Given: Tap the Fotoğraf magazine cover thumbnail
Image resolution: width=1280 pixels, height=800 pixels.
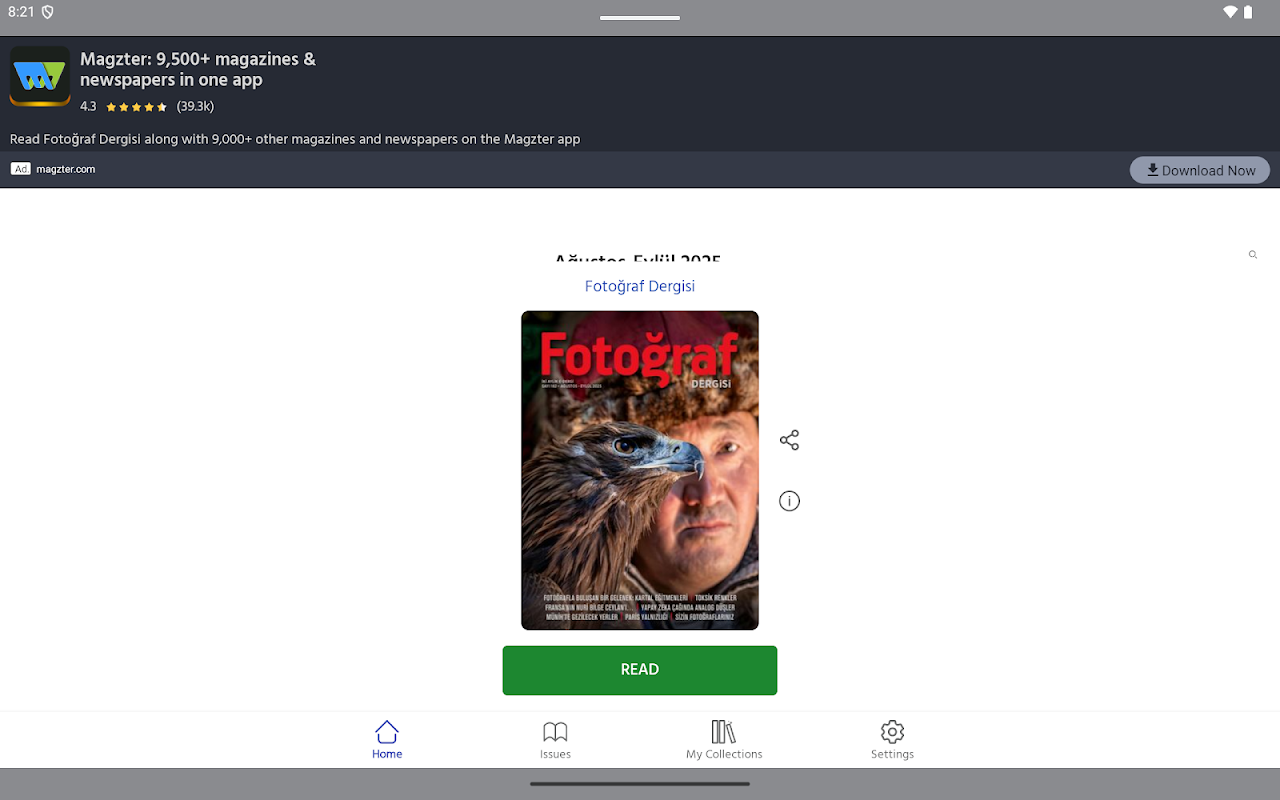Looking at the screenshot, I should coord(640,470).
